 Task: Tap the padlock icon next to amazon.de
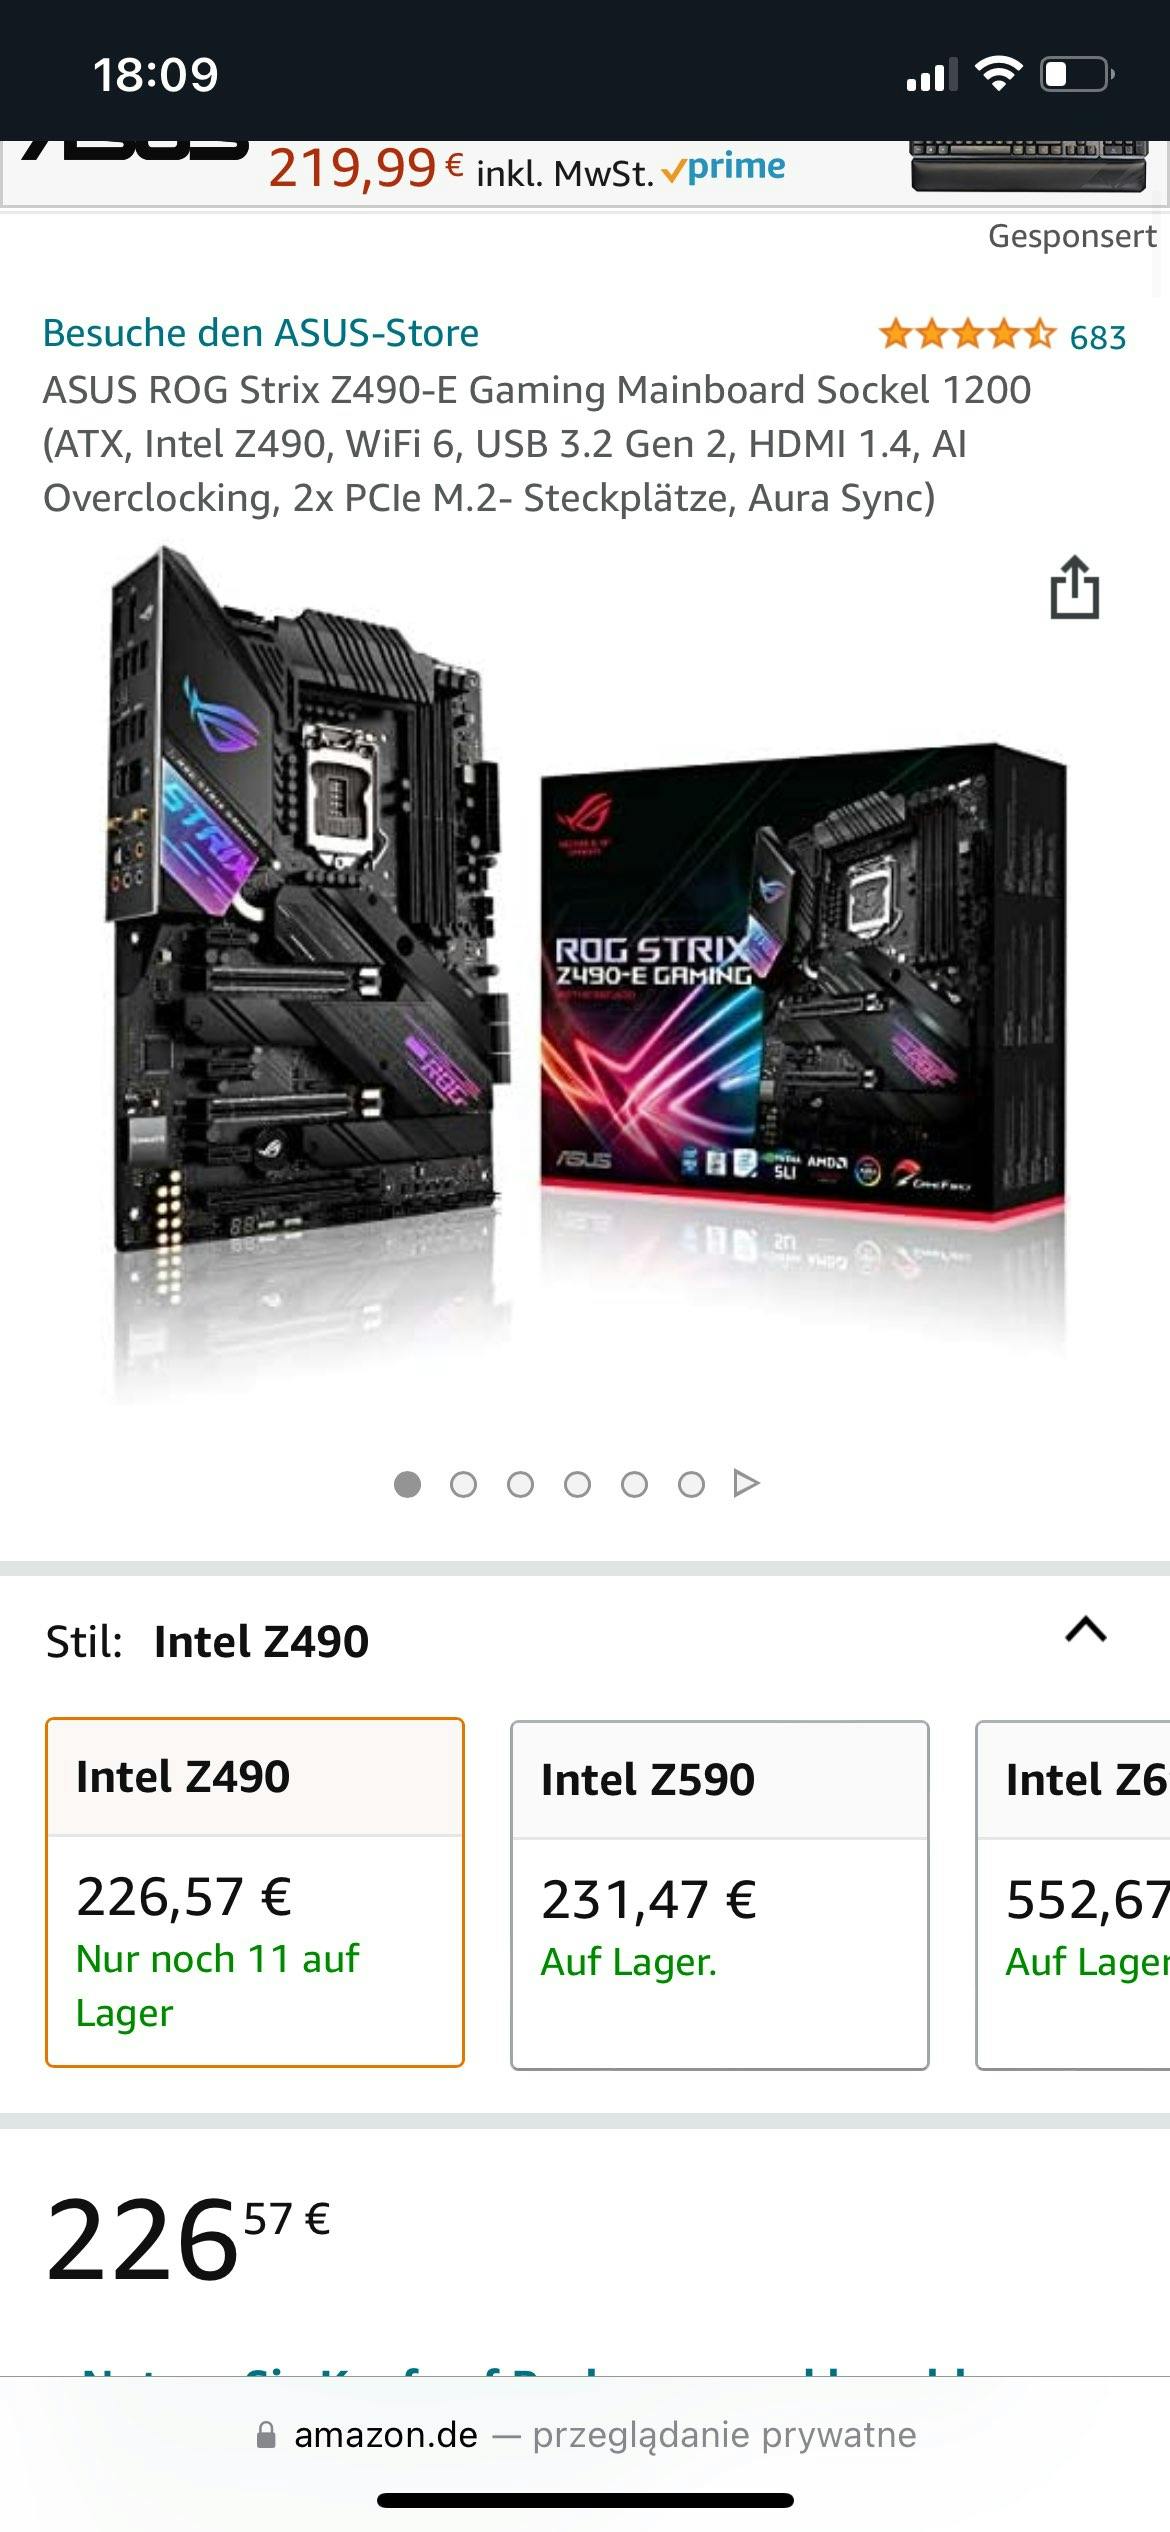point(266,2435)
